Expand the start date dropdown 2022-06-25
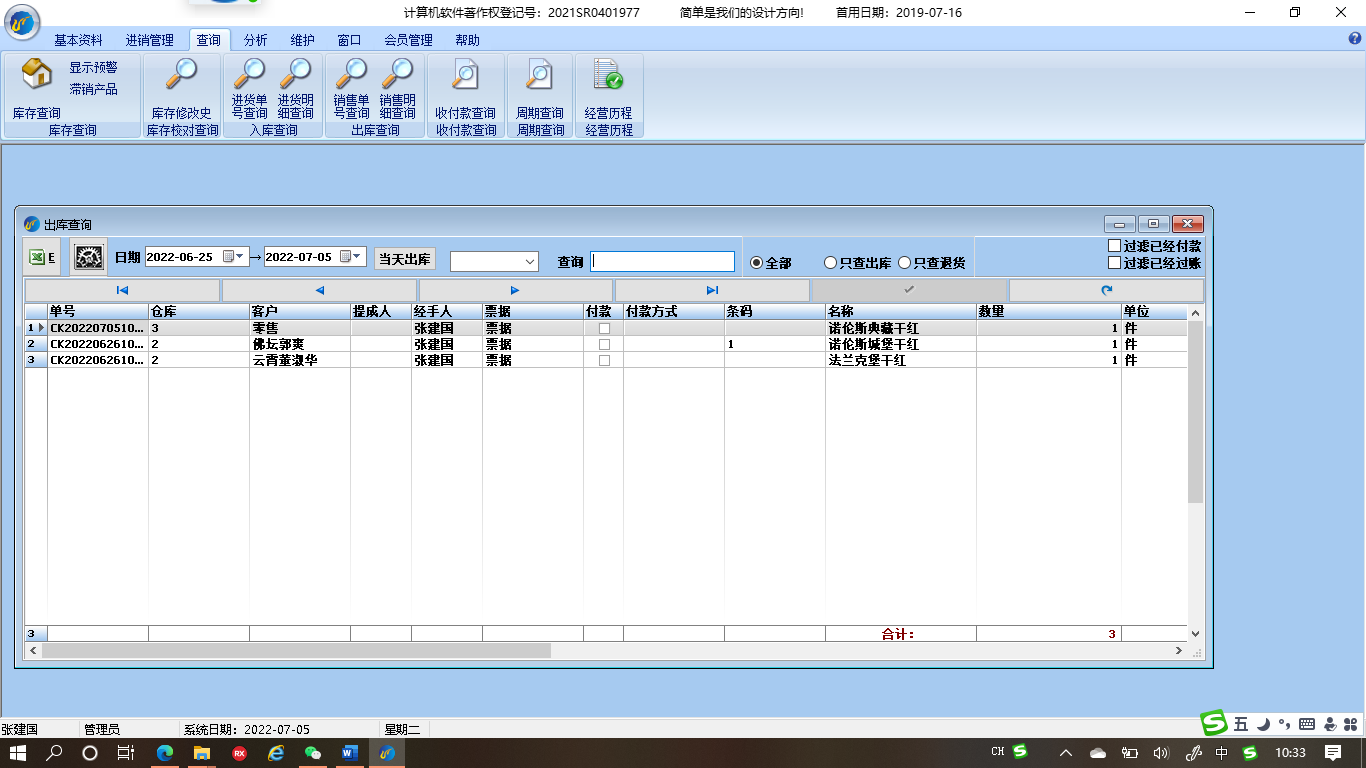 tap(234, 257)
